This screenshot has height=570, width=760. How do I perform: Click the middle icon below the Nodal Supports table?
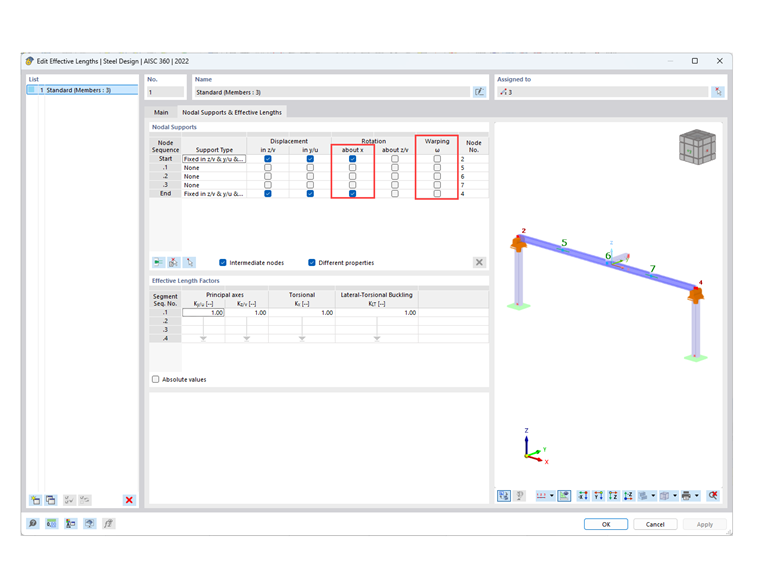[174, 262]
